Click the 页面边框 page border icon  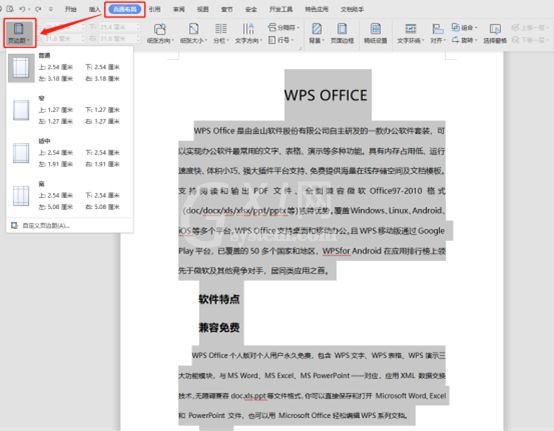click(342, 29)
